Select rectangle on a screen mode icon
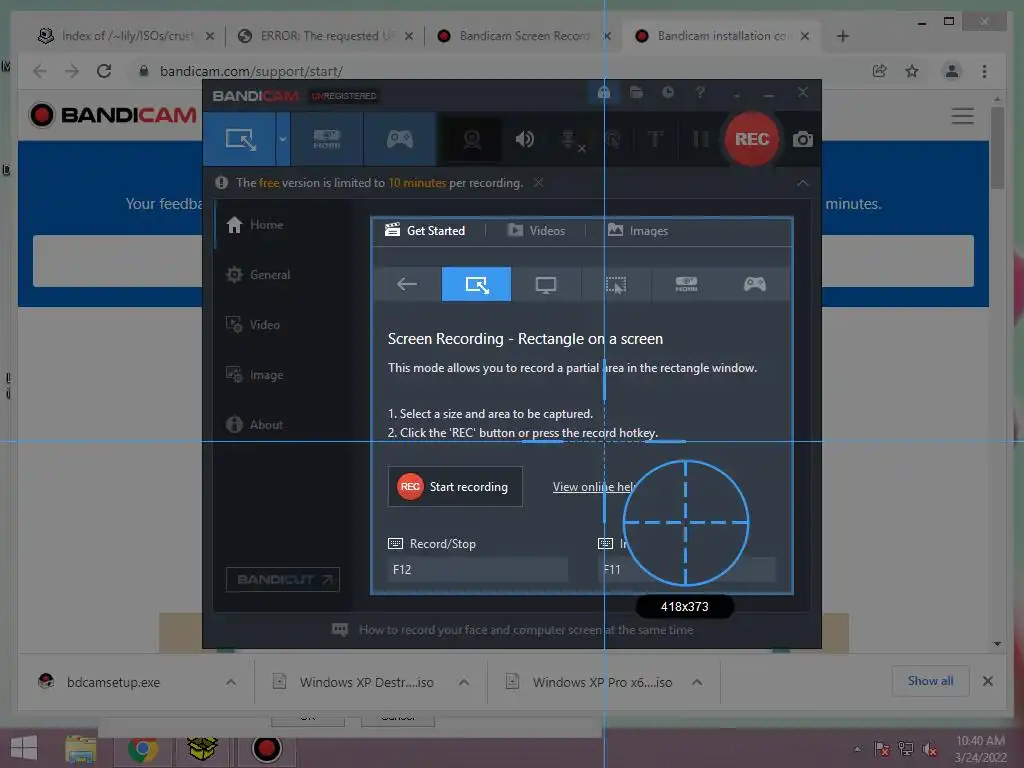1024x768 pixels. coord(477,284)
